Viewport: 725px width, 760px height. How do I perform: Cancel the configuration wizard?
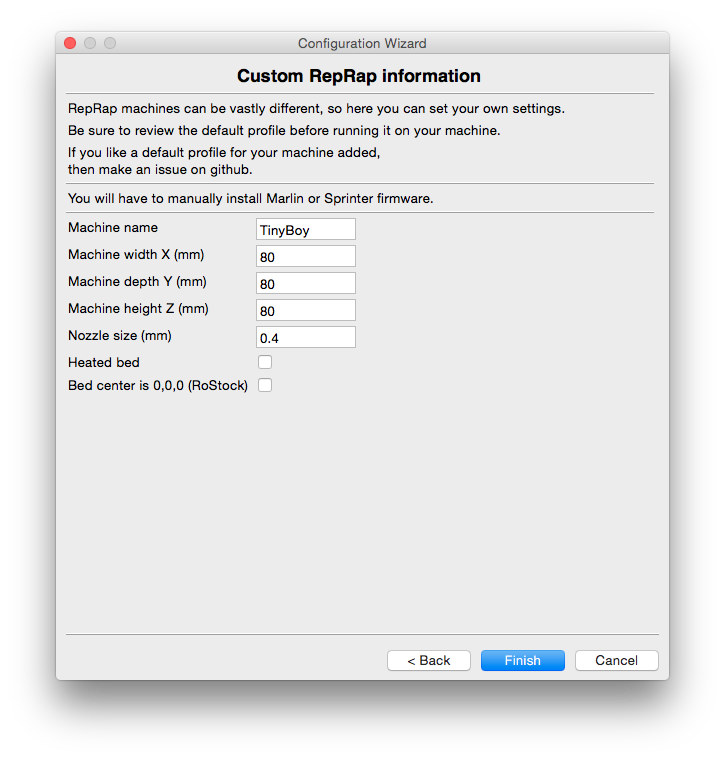coord(616,660)
